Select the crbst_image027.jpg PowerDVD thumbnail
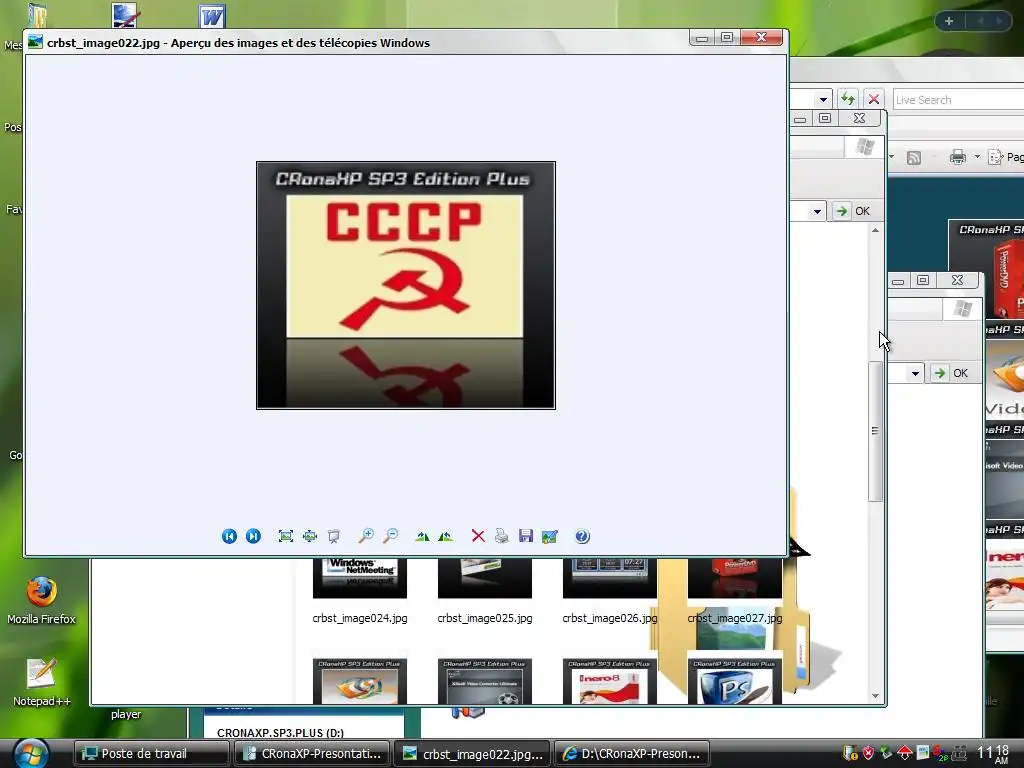Screen dimensions: 1024x768 point(735,578)
